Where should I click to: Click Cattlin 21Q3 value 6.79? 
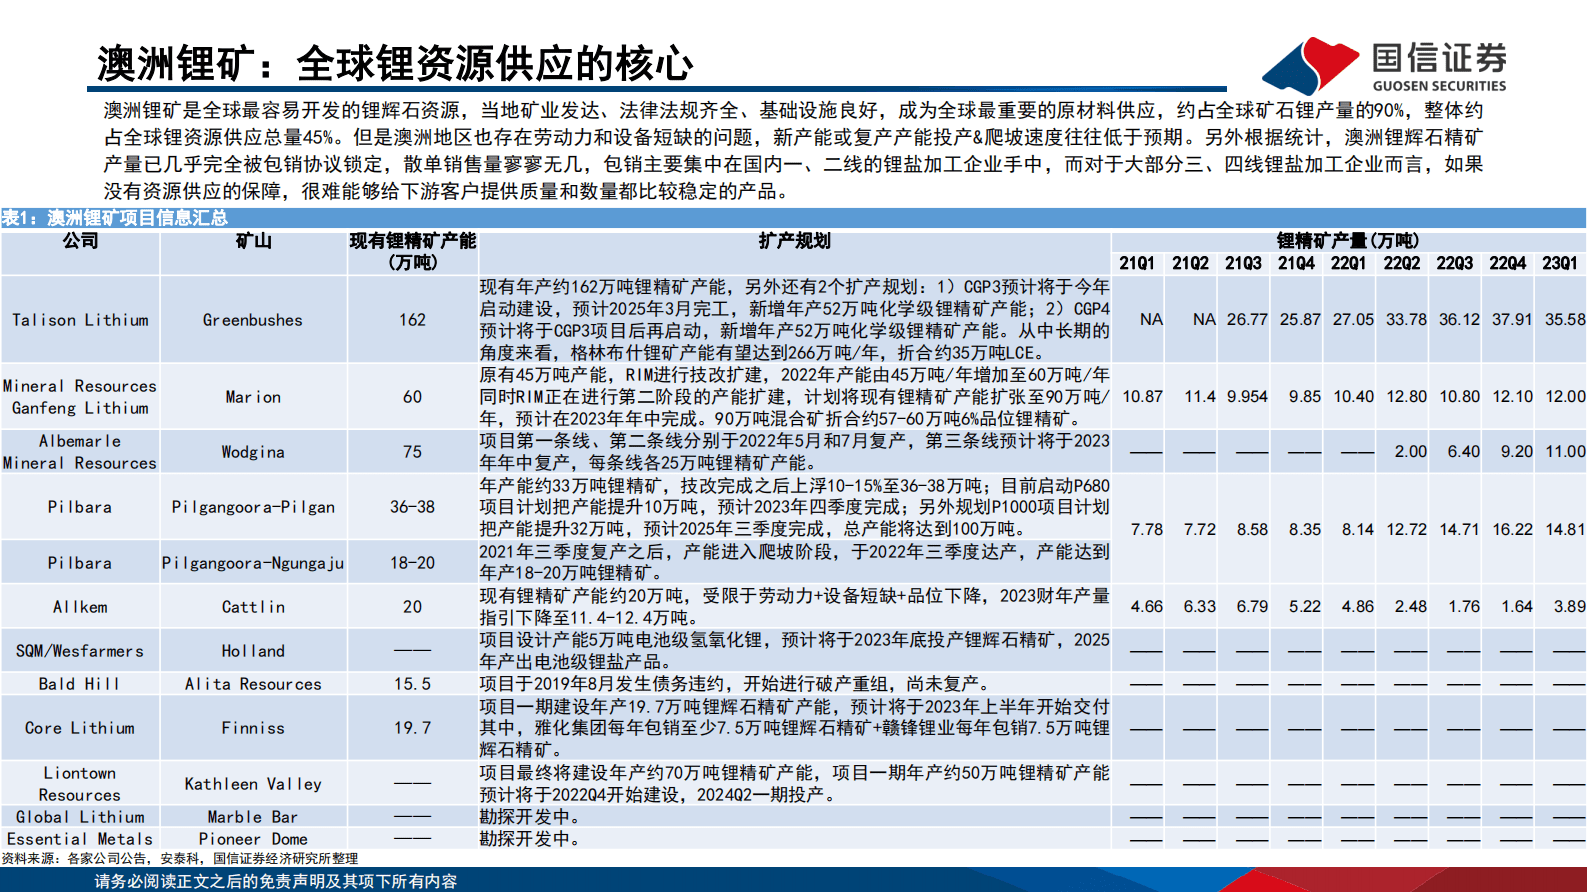pos(1252,607)
